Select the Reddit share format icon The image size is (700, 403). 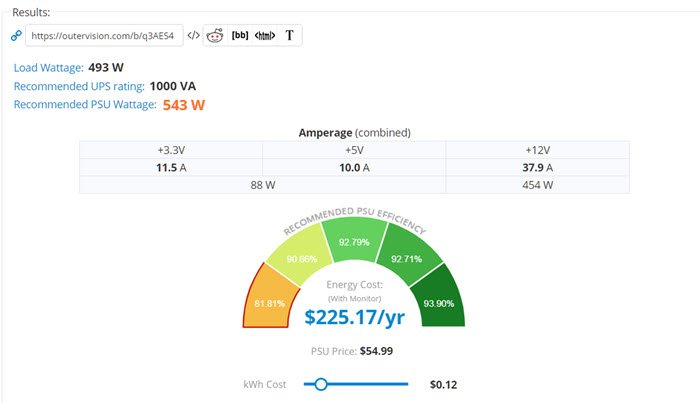216,36
